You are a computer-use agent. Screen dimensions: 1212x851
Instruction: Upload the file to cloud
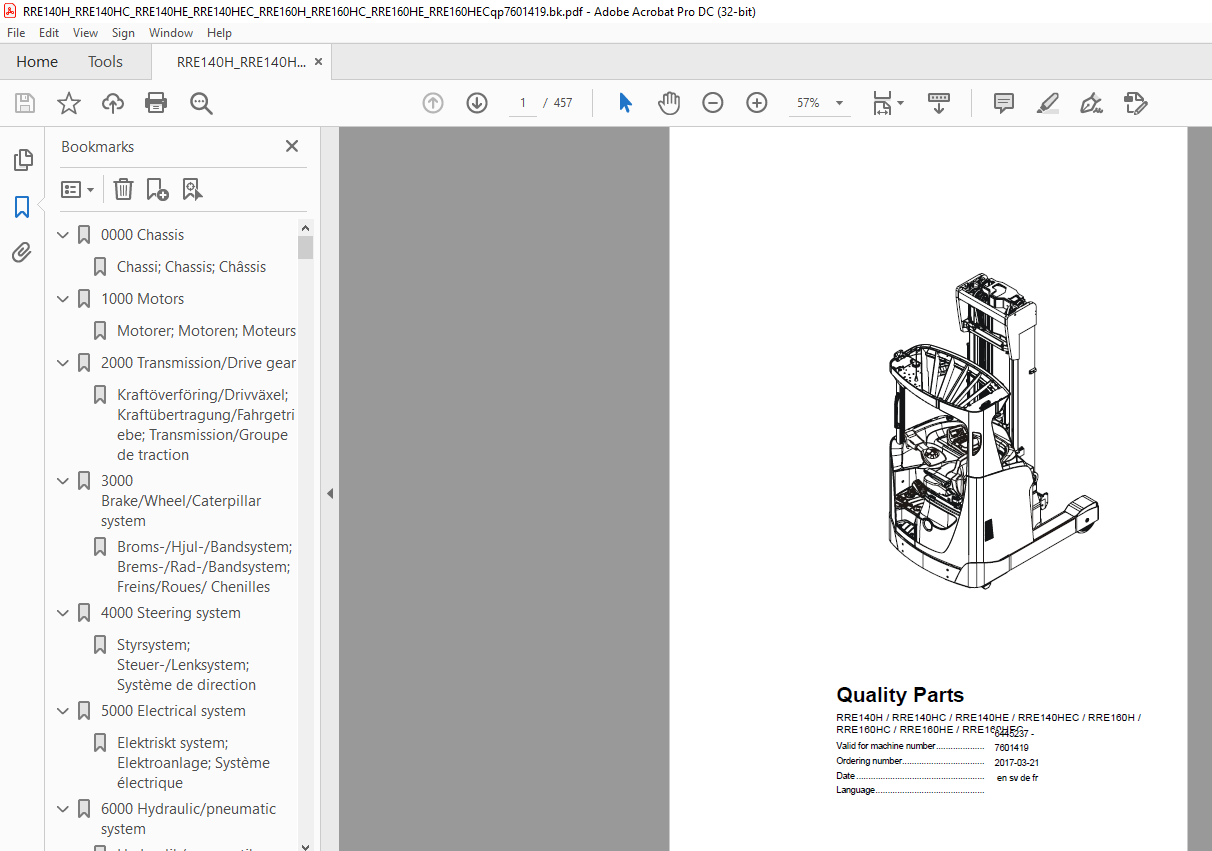click(x=113, y=103)
